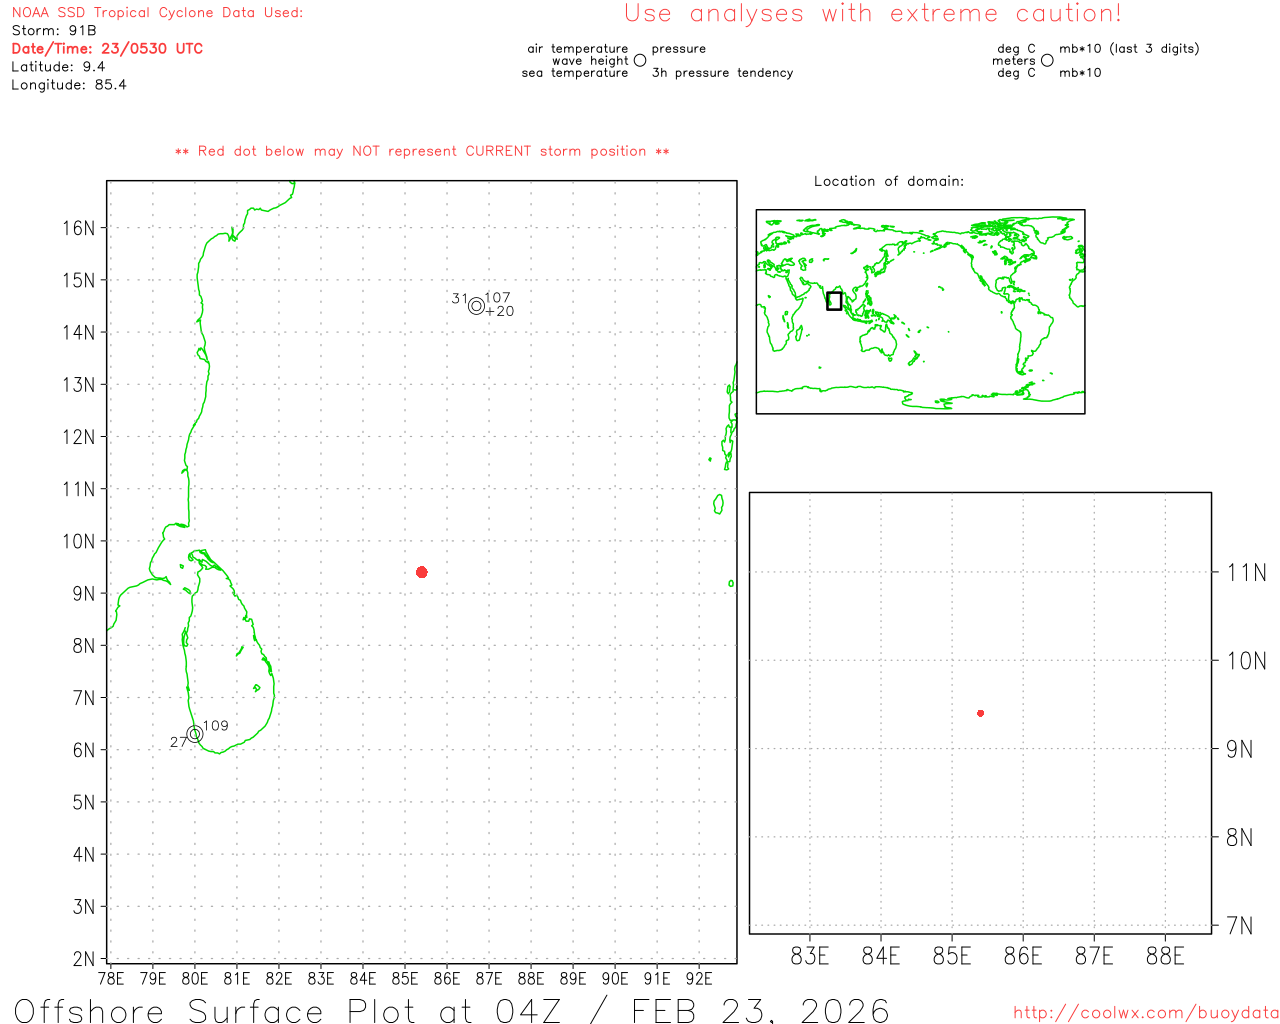
Task: Click the "Use analyses with extreme caution!" banner
Action: [x=873, y=14]
